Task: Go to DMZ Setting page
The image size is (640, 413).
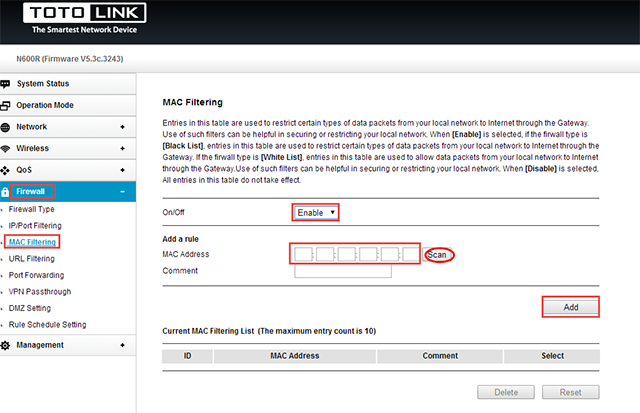Action: 30,308
